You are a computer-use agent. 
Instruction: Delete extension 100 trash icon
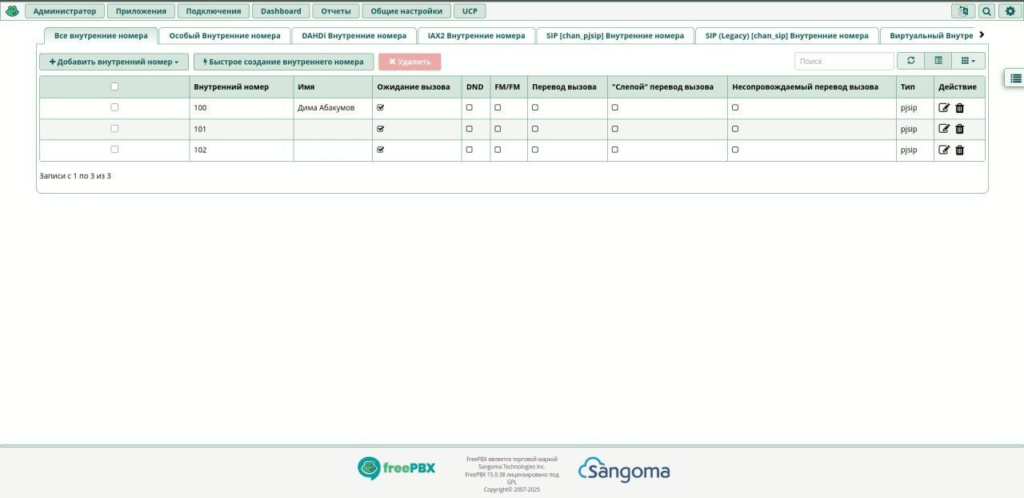(959, 108)
